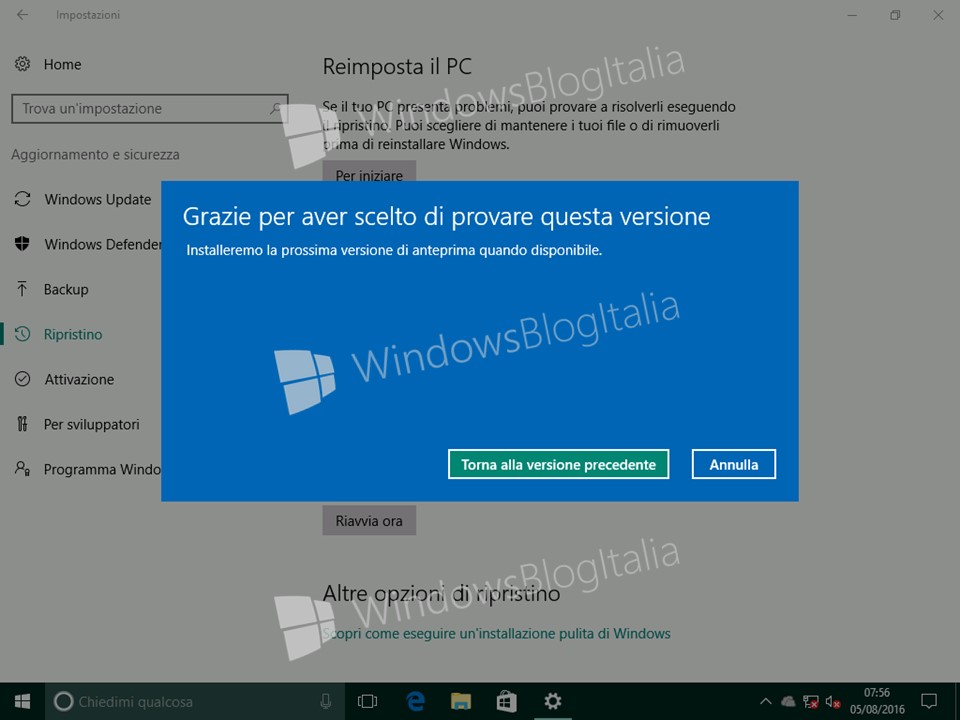Close the Impostazioni window

938,15
